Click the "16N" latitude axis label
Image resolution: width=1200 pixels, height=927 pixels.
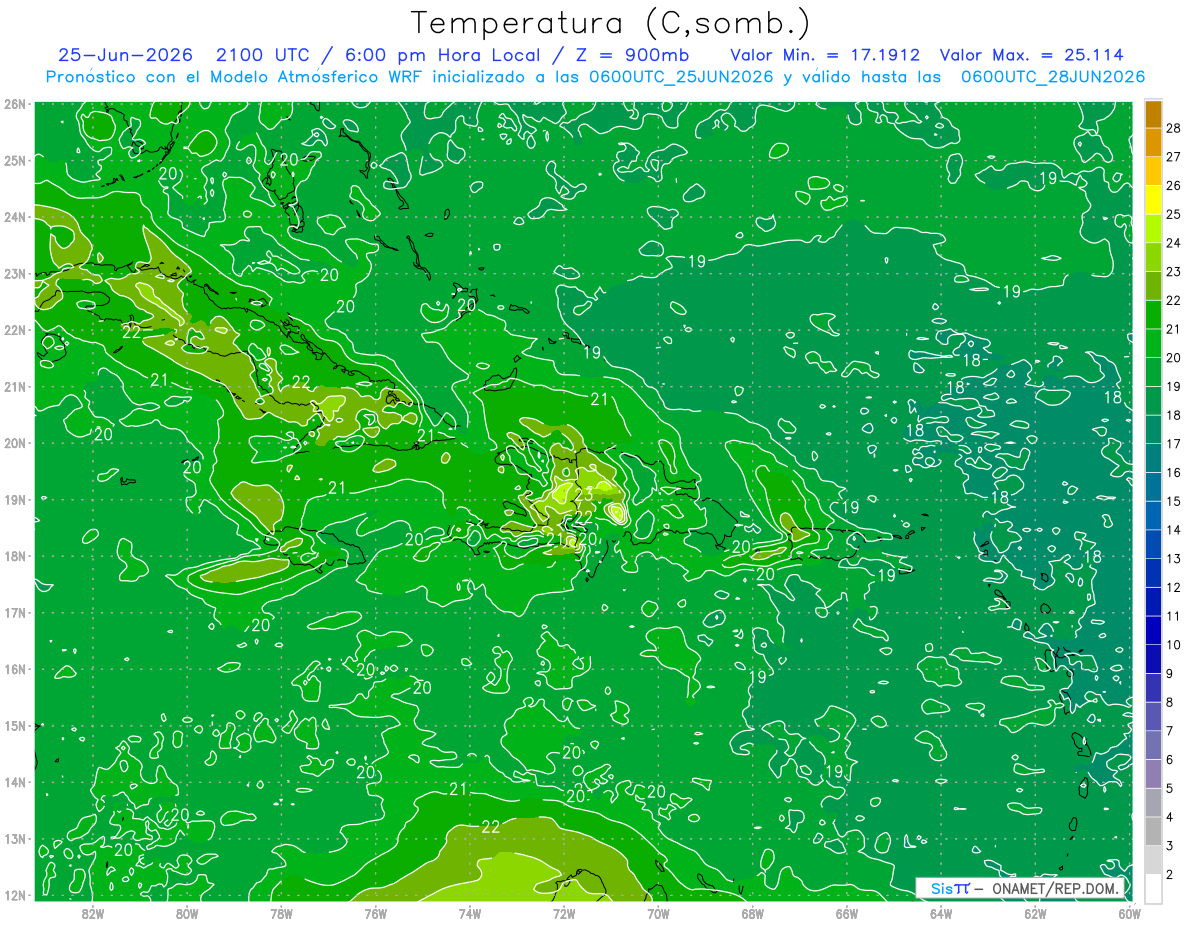click(x=15, y=669)
